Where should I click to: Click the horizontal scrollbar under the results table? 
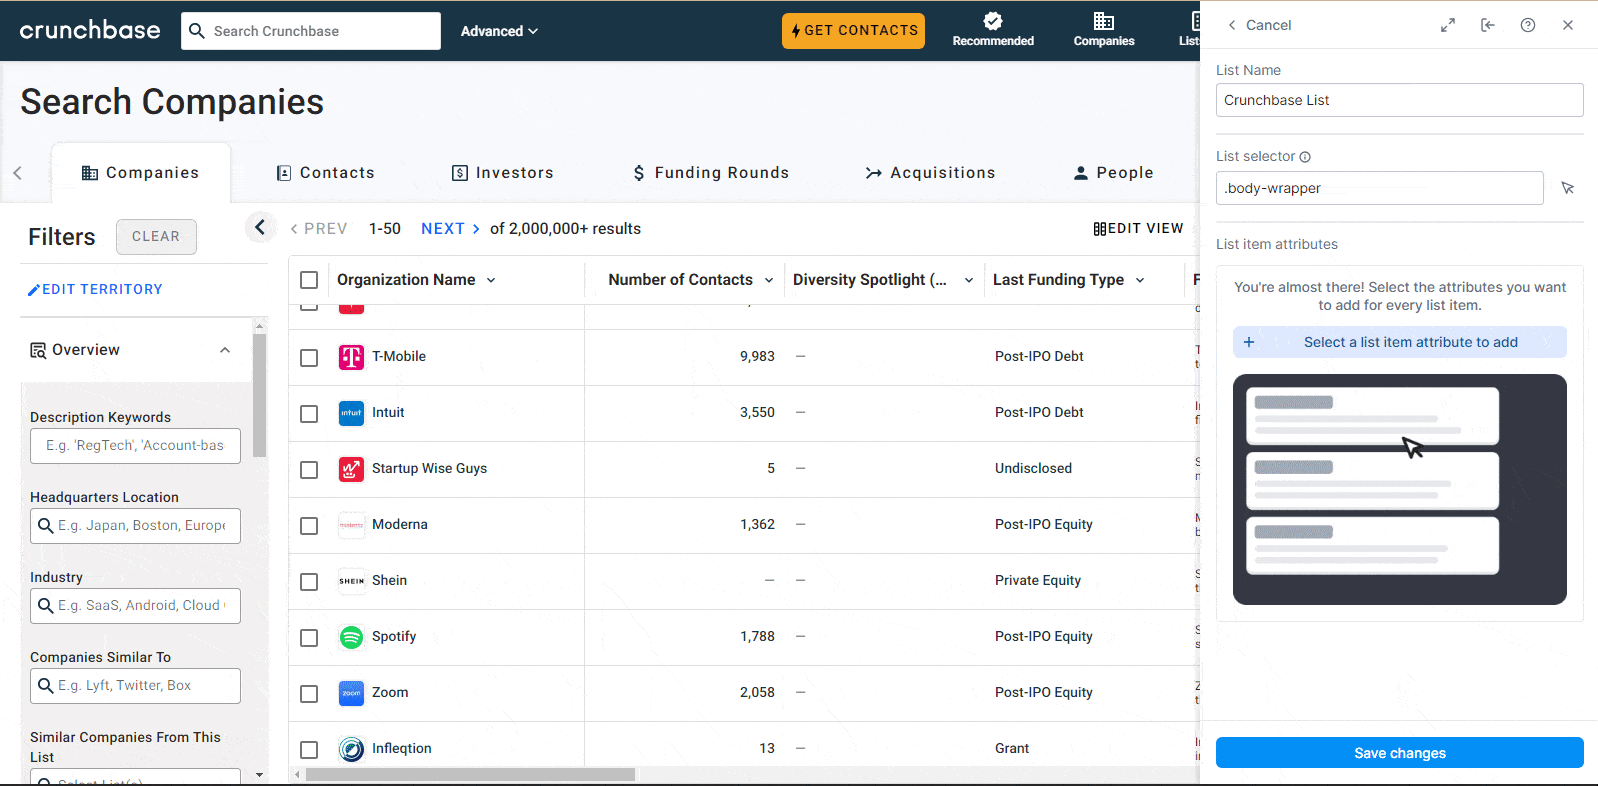470,775
